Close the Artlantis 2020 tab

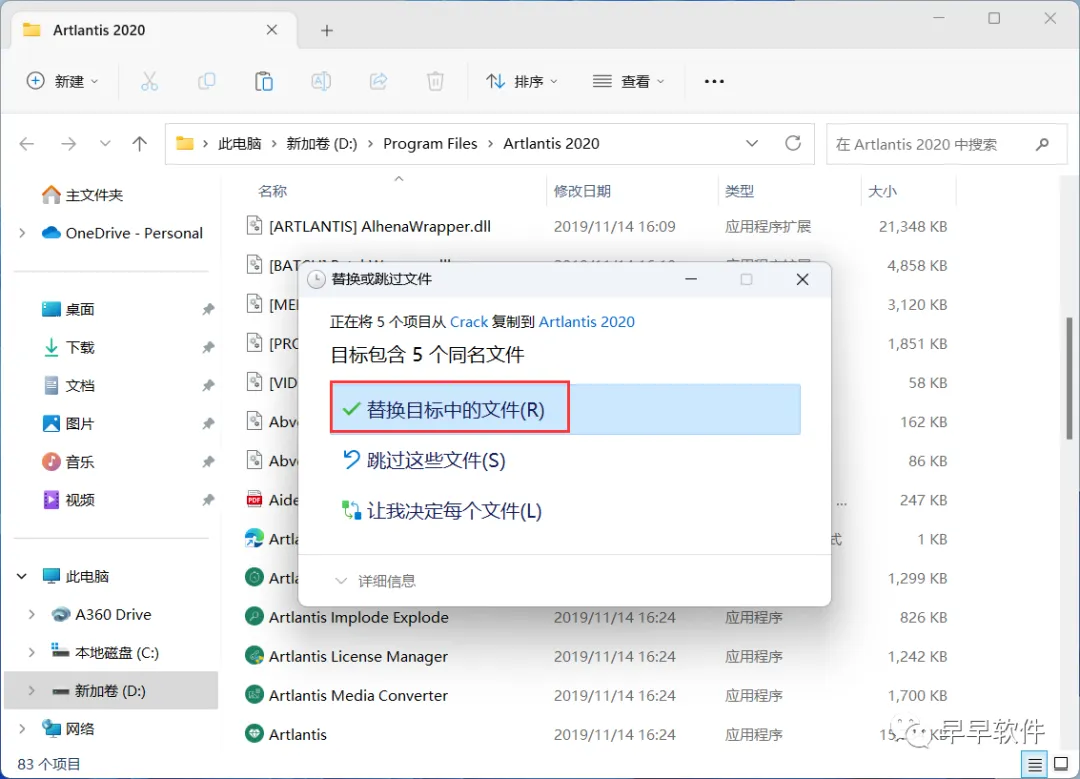[x=272, y=30]
